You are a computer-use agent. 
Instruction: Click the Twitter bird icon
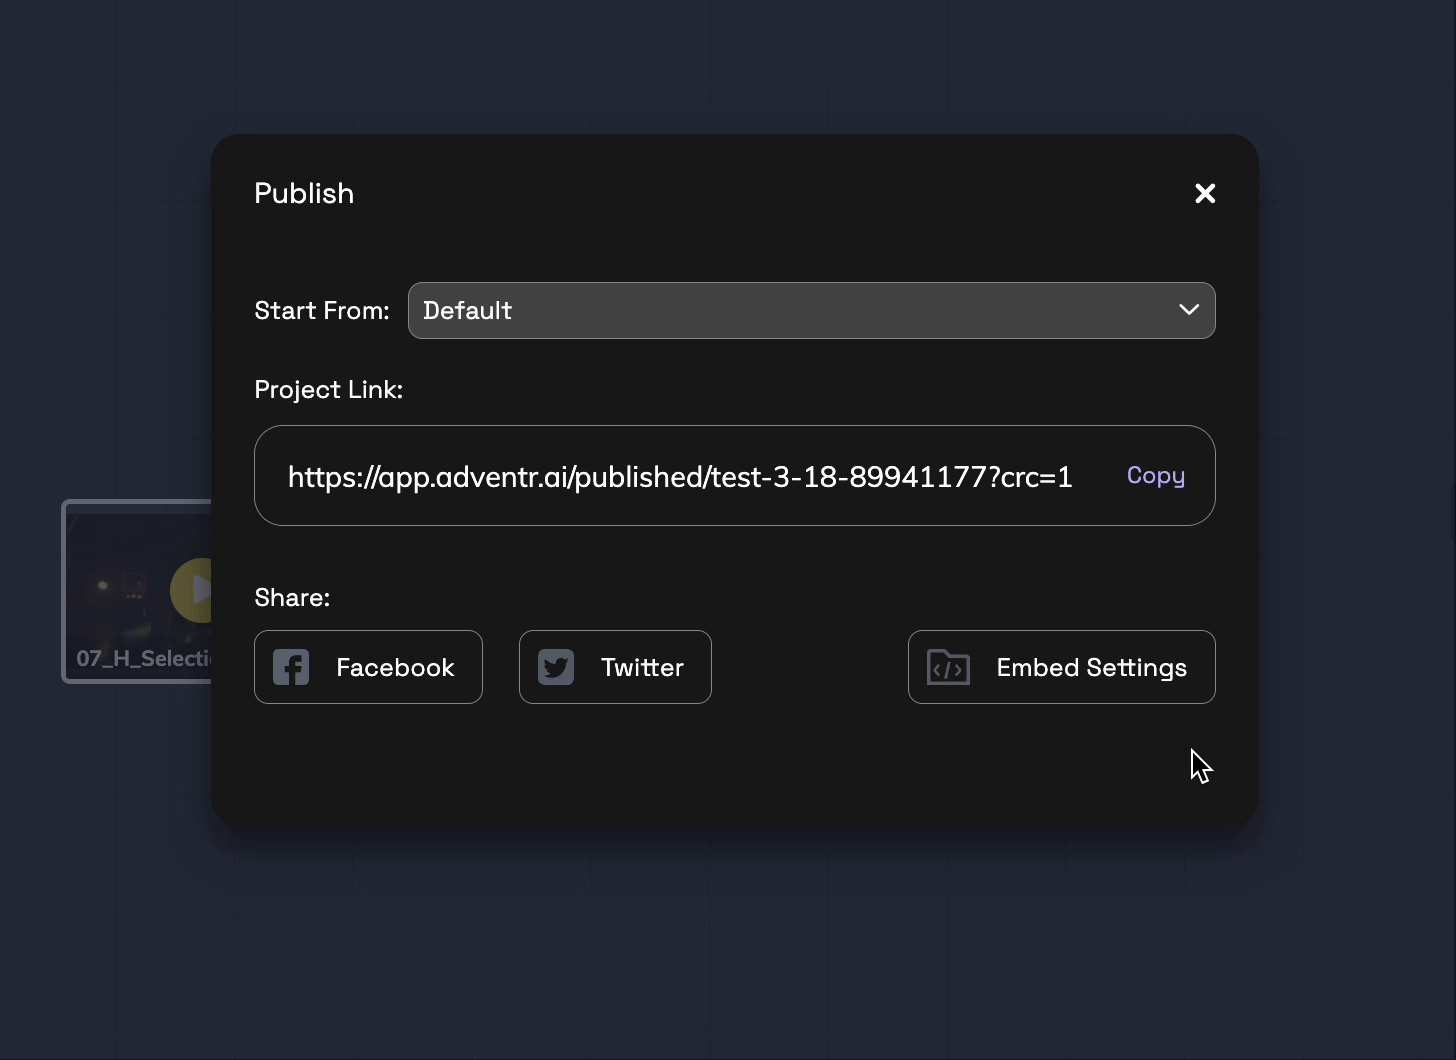click(556, 667)
